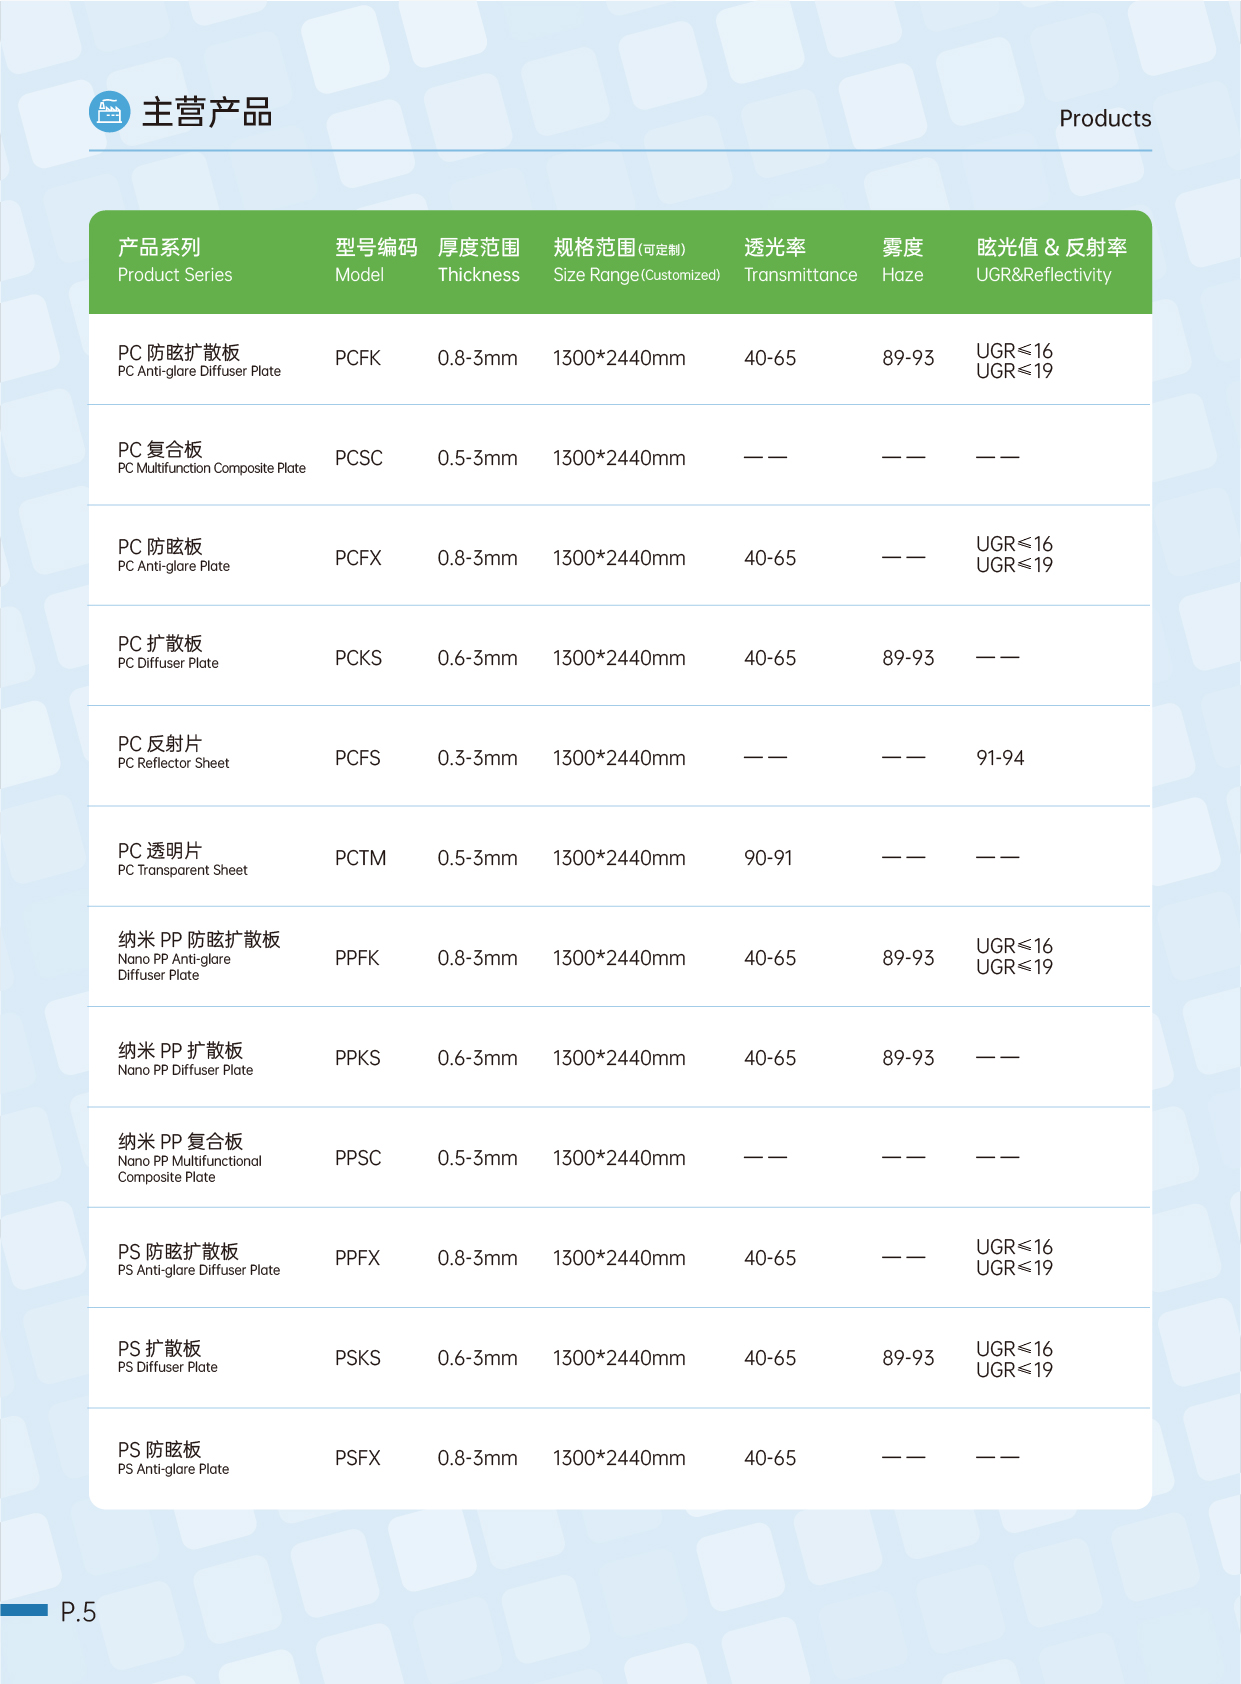Screen dimensions: 1241x1684
Task: Select model code PSKS
Action: (x=357, y=1358)
